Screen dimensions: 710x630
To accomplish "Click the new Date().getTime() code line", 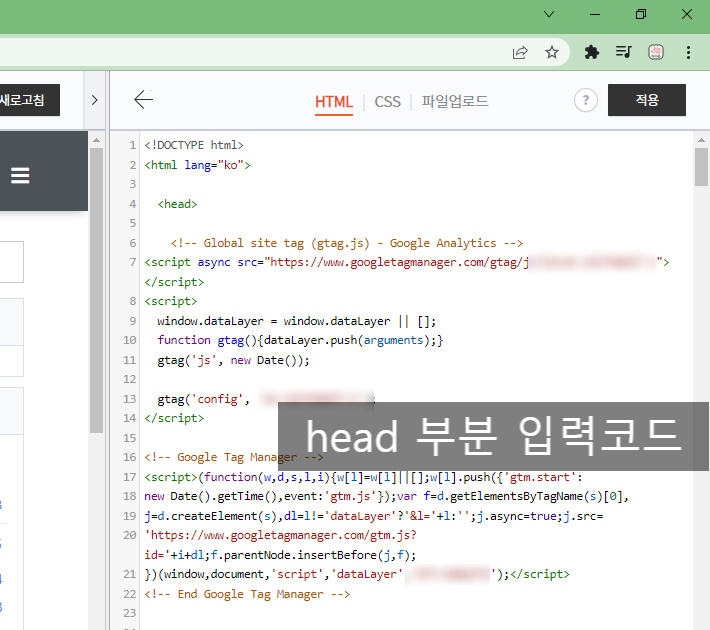I will click(386, 496).
